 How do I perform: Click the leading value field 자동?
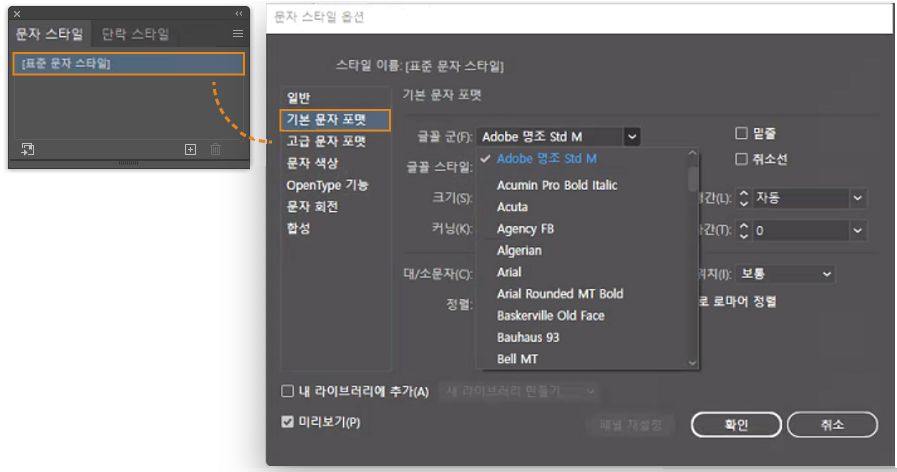click(801, 198)
